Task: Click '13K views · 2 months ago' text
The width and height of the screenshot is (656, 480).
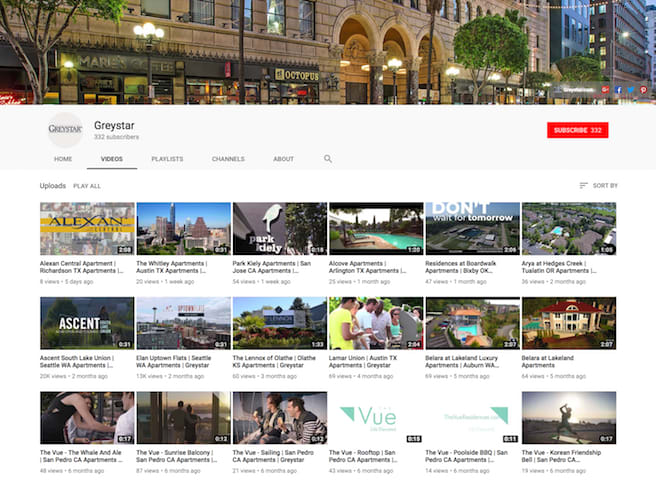Action: tap(170, 376)
